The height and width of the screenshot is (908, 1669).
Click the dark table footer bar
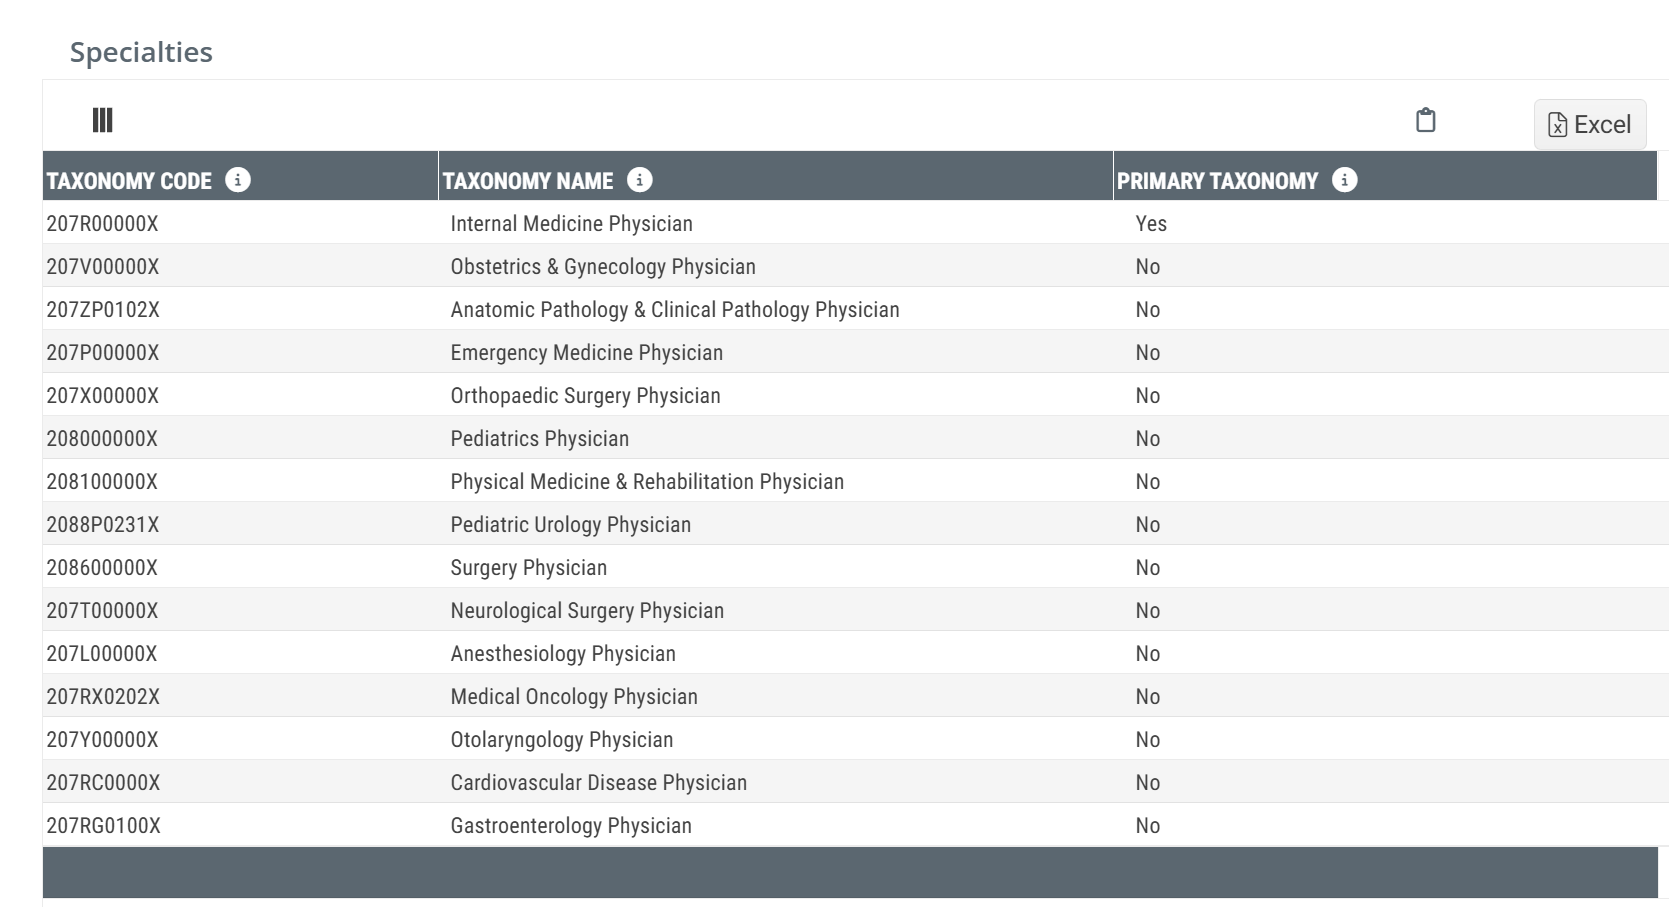[x=850, y=872]
